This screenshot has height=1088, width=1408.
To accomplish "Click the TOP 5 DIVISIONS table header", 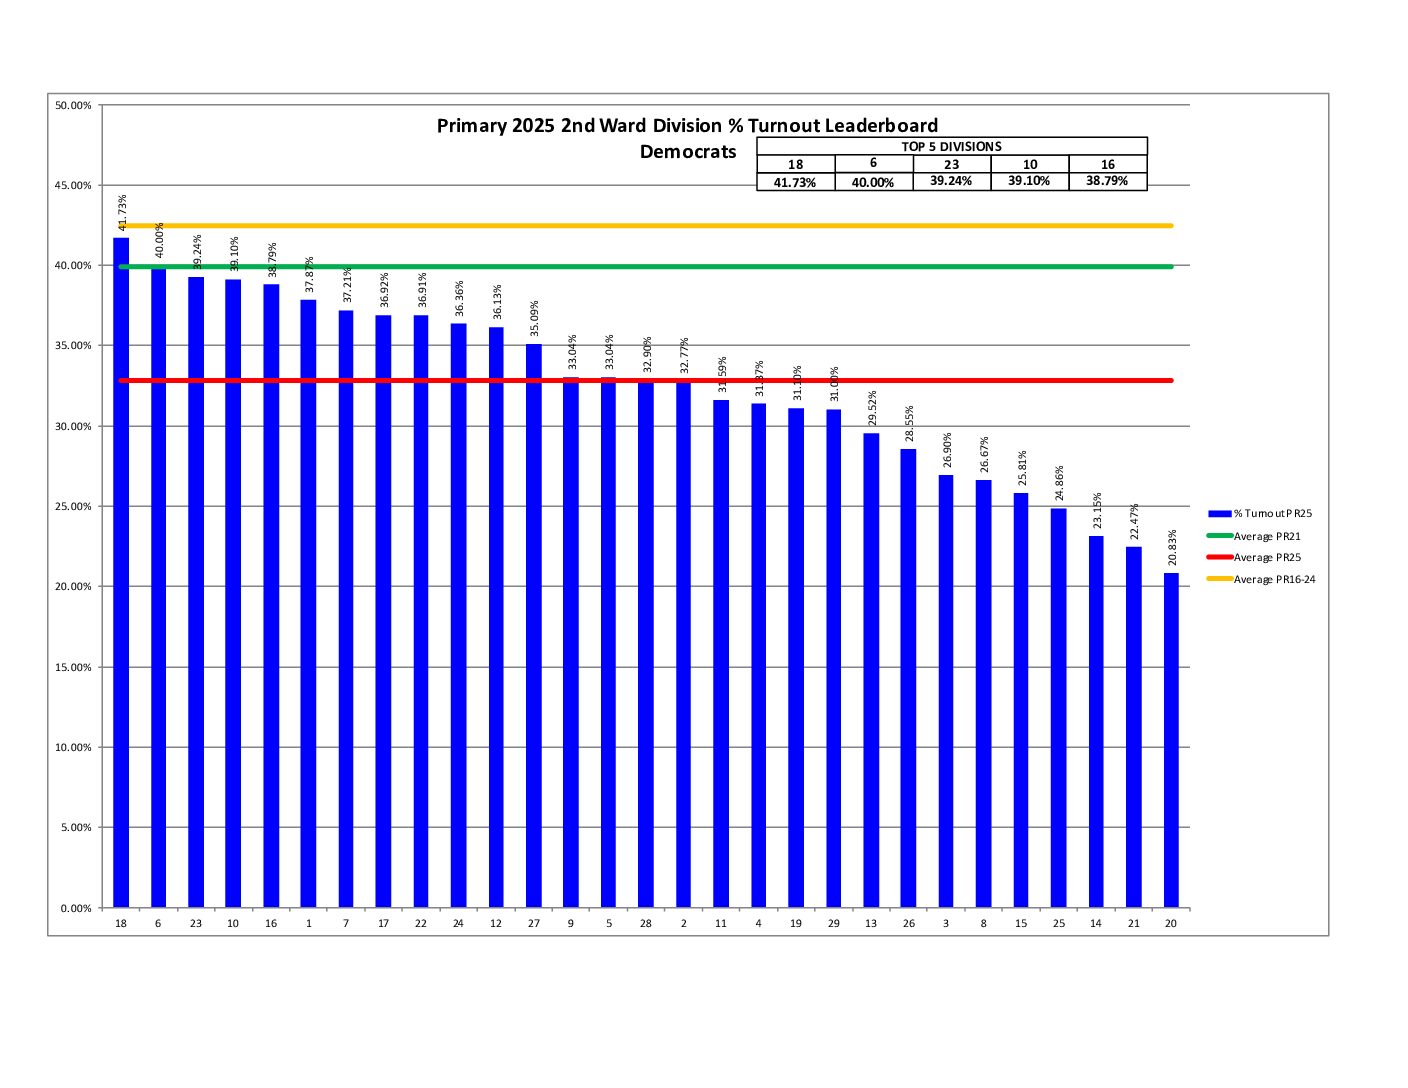I will pos(951,146).
